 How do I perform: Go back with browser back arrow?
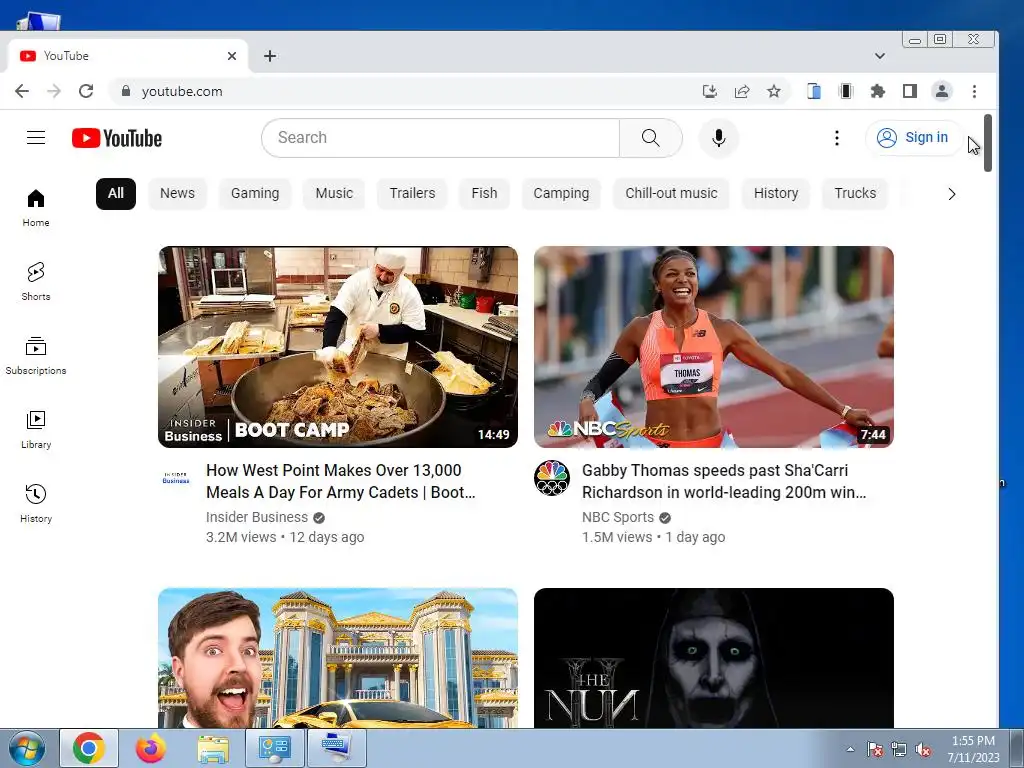click(22, 91)
